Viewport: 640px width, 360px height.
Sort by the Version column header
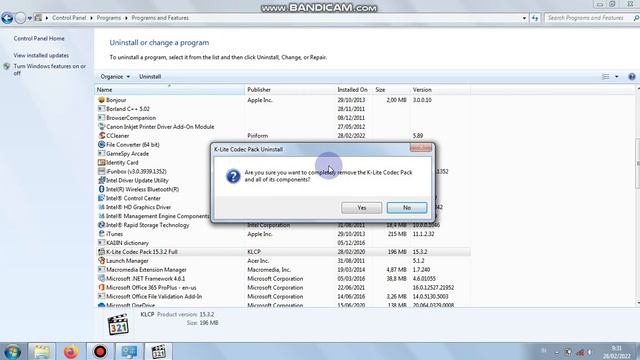(440, 89)
